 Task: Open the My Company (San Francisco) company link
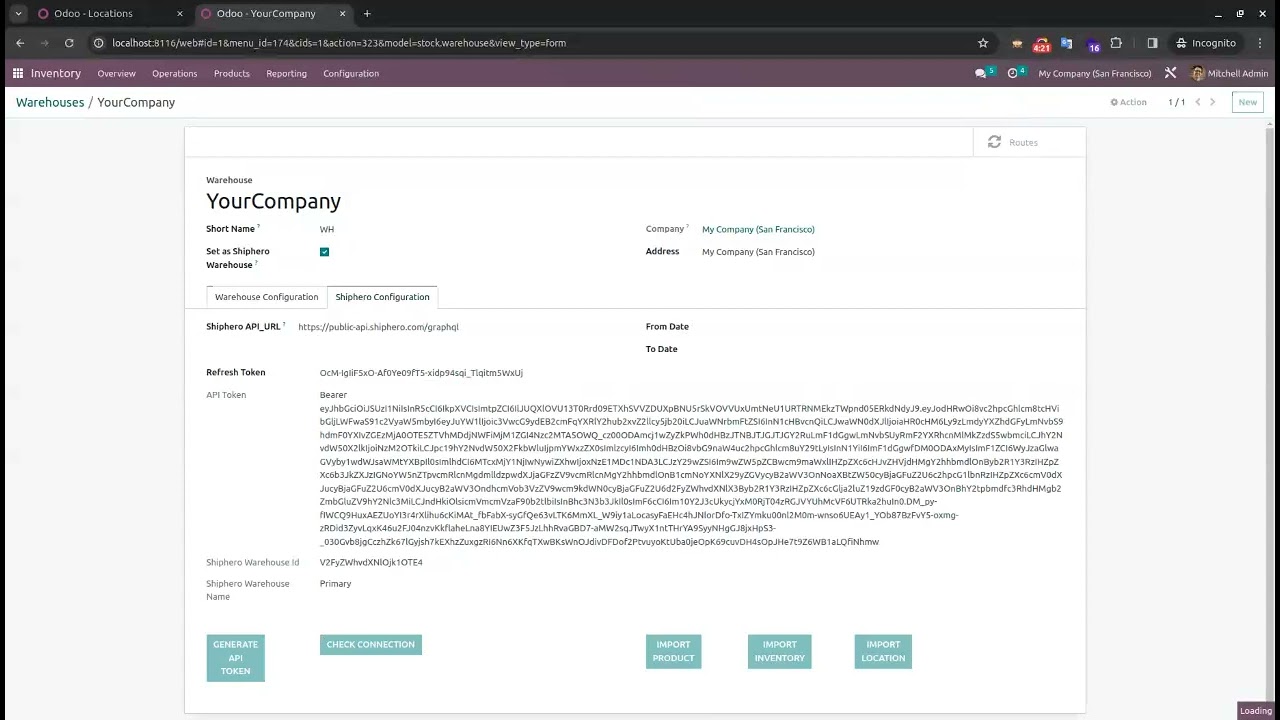pyautogui.click(x=758, y=229)
